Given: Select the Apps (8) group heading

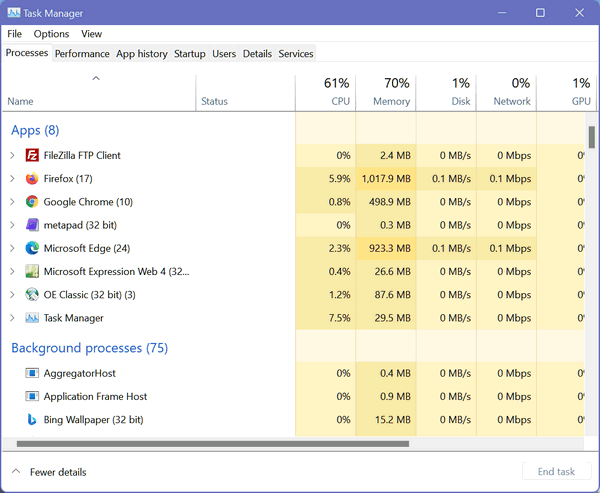Looking at the screenshot, I should click(35, 131).
